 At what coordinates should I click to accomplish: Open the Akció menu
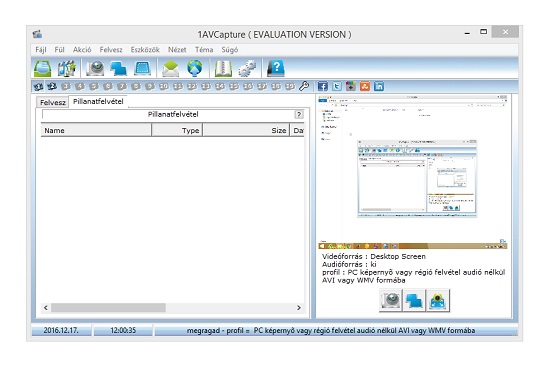click(82, 50)
